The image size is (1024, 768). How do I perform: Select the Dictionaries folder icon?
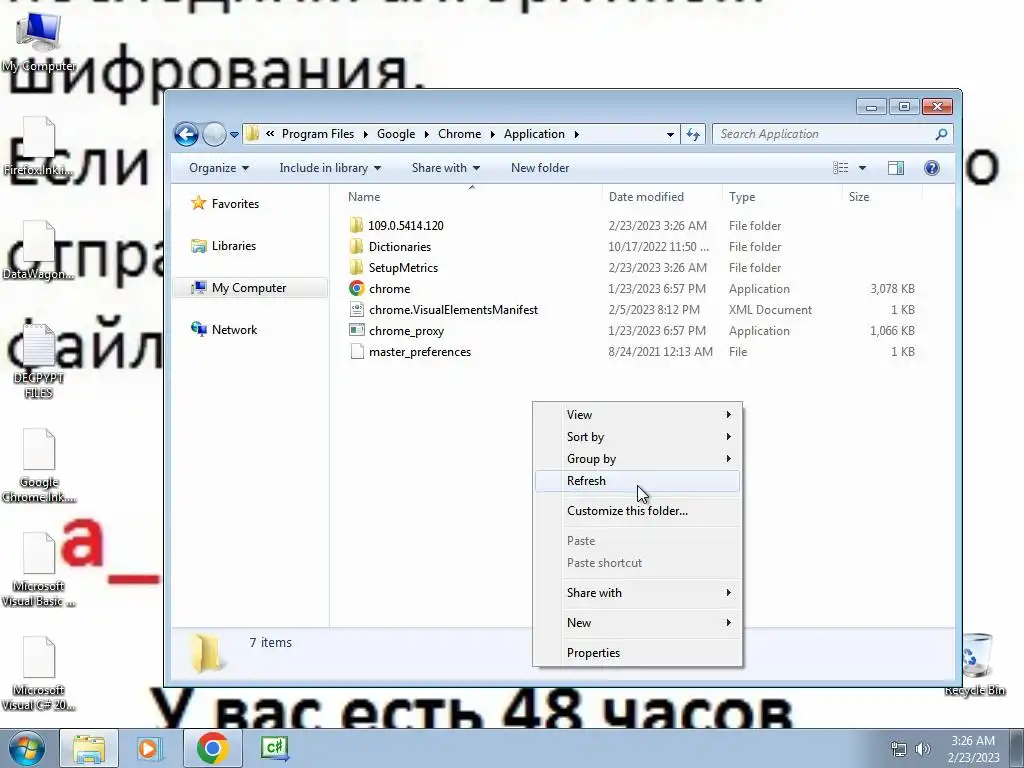point(356,247)
